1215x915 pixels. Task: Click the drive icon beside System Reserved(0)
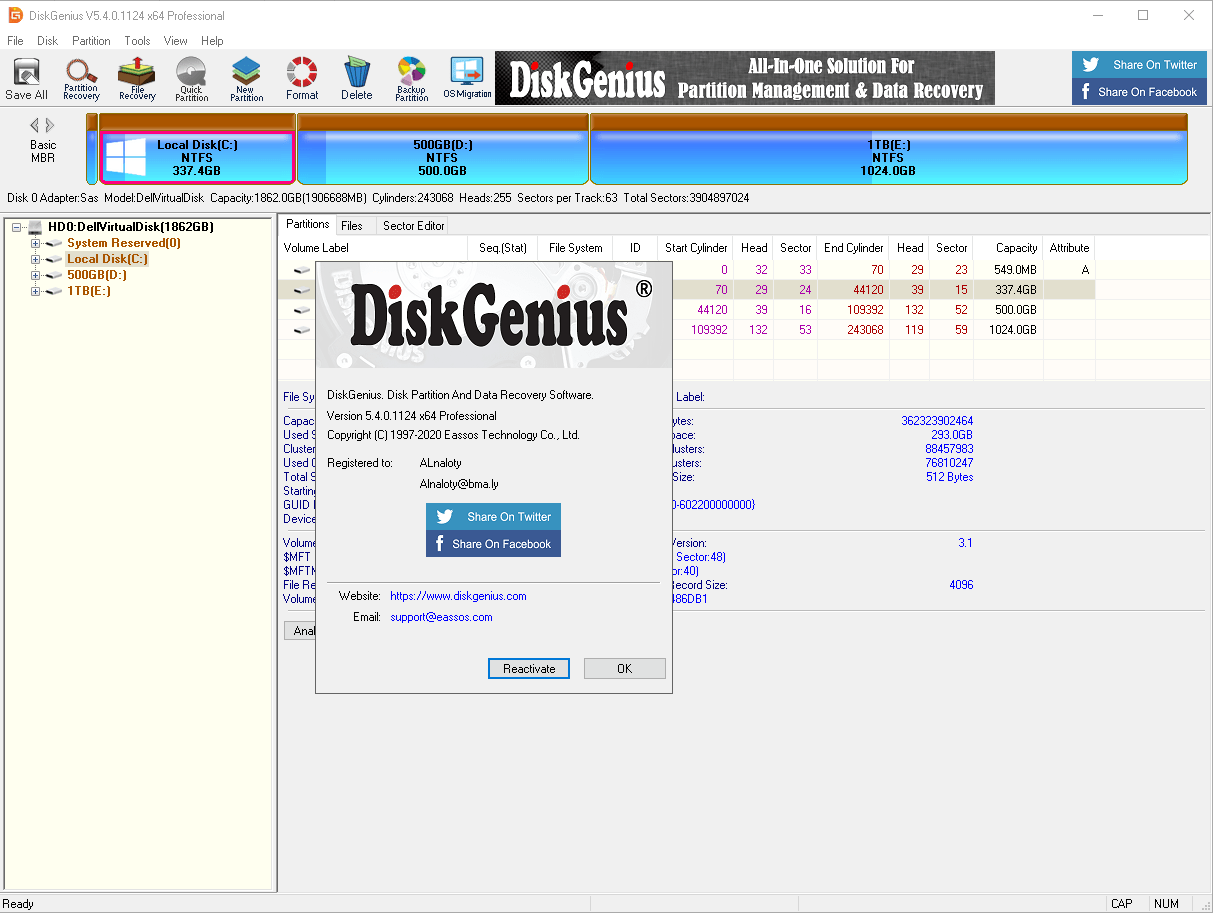[54, 243]
